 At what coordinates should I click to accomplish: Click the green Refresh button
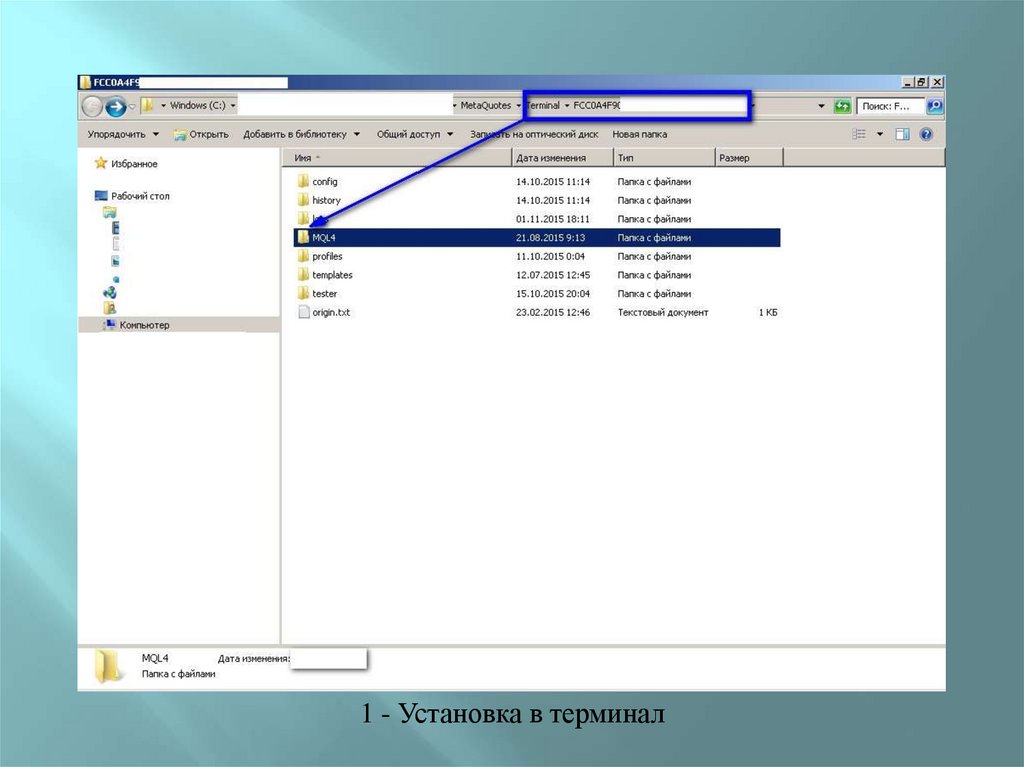coord(842,106)
